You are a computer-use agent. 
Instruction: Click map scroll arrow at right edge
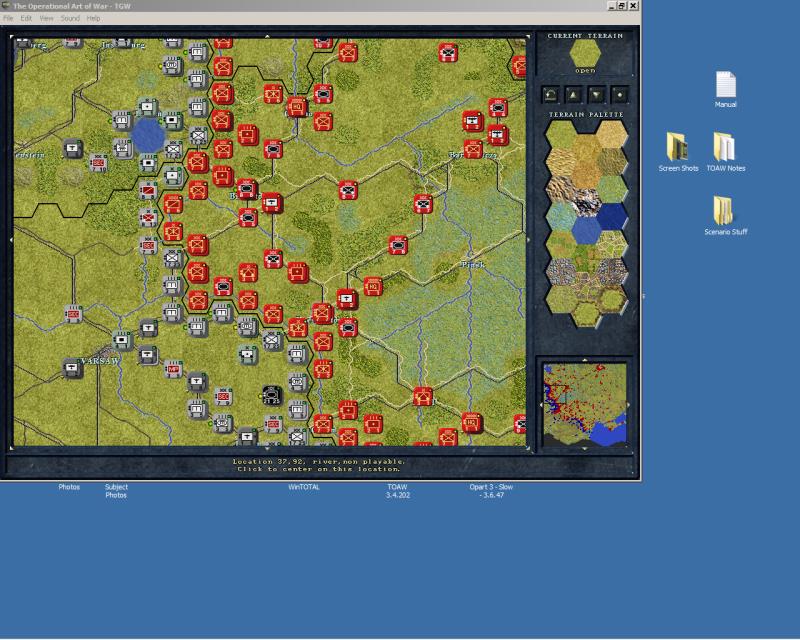click(529, 239)
